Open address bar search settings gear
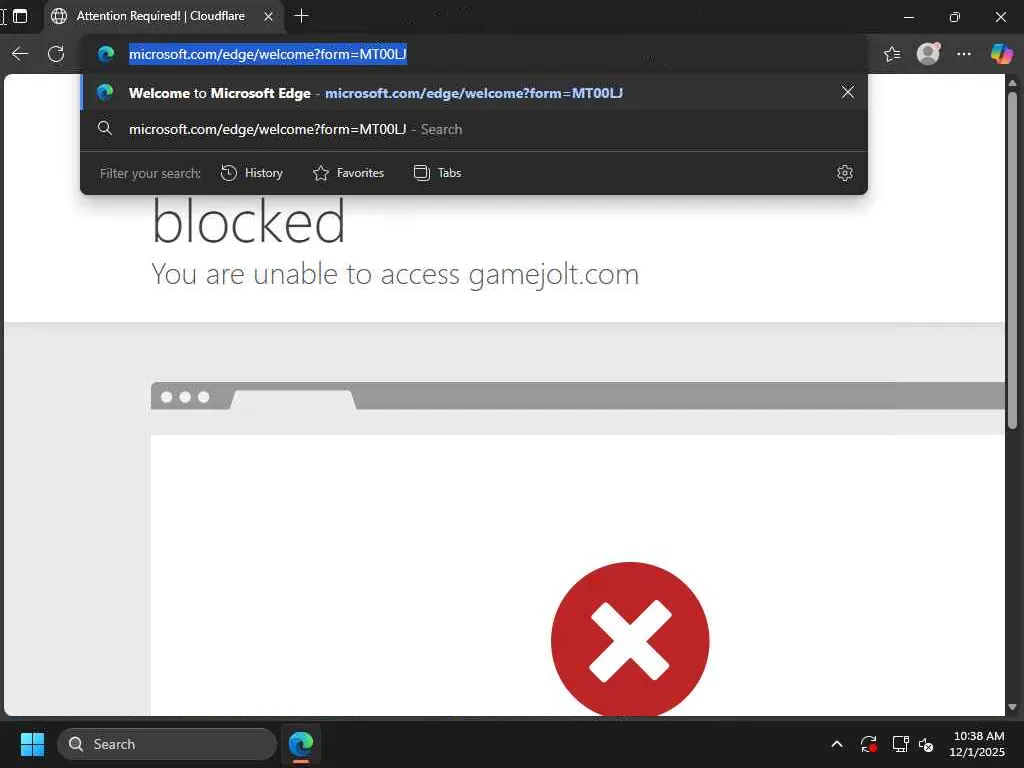The image size is (1024, 768). click(x=844, y=173)
